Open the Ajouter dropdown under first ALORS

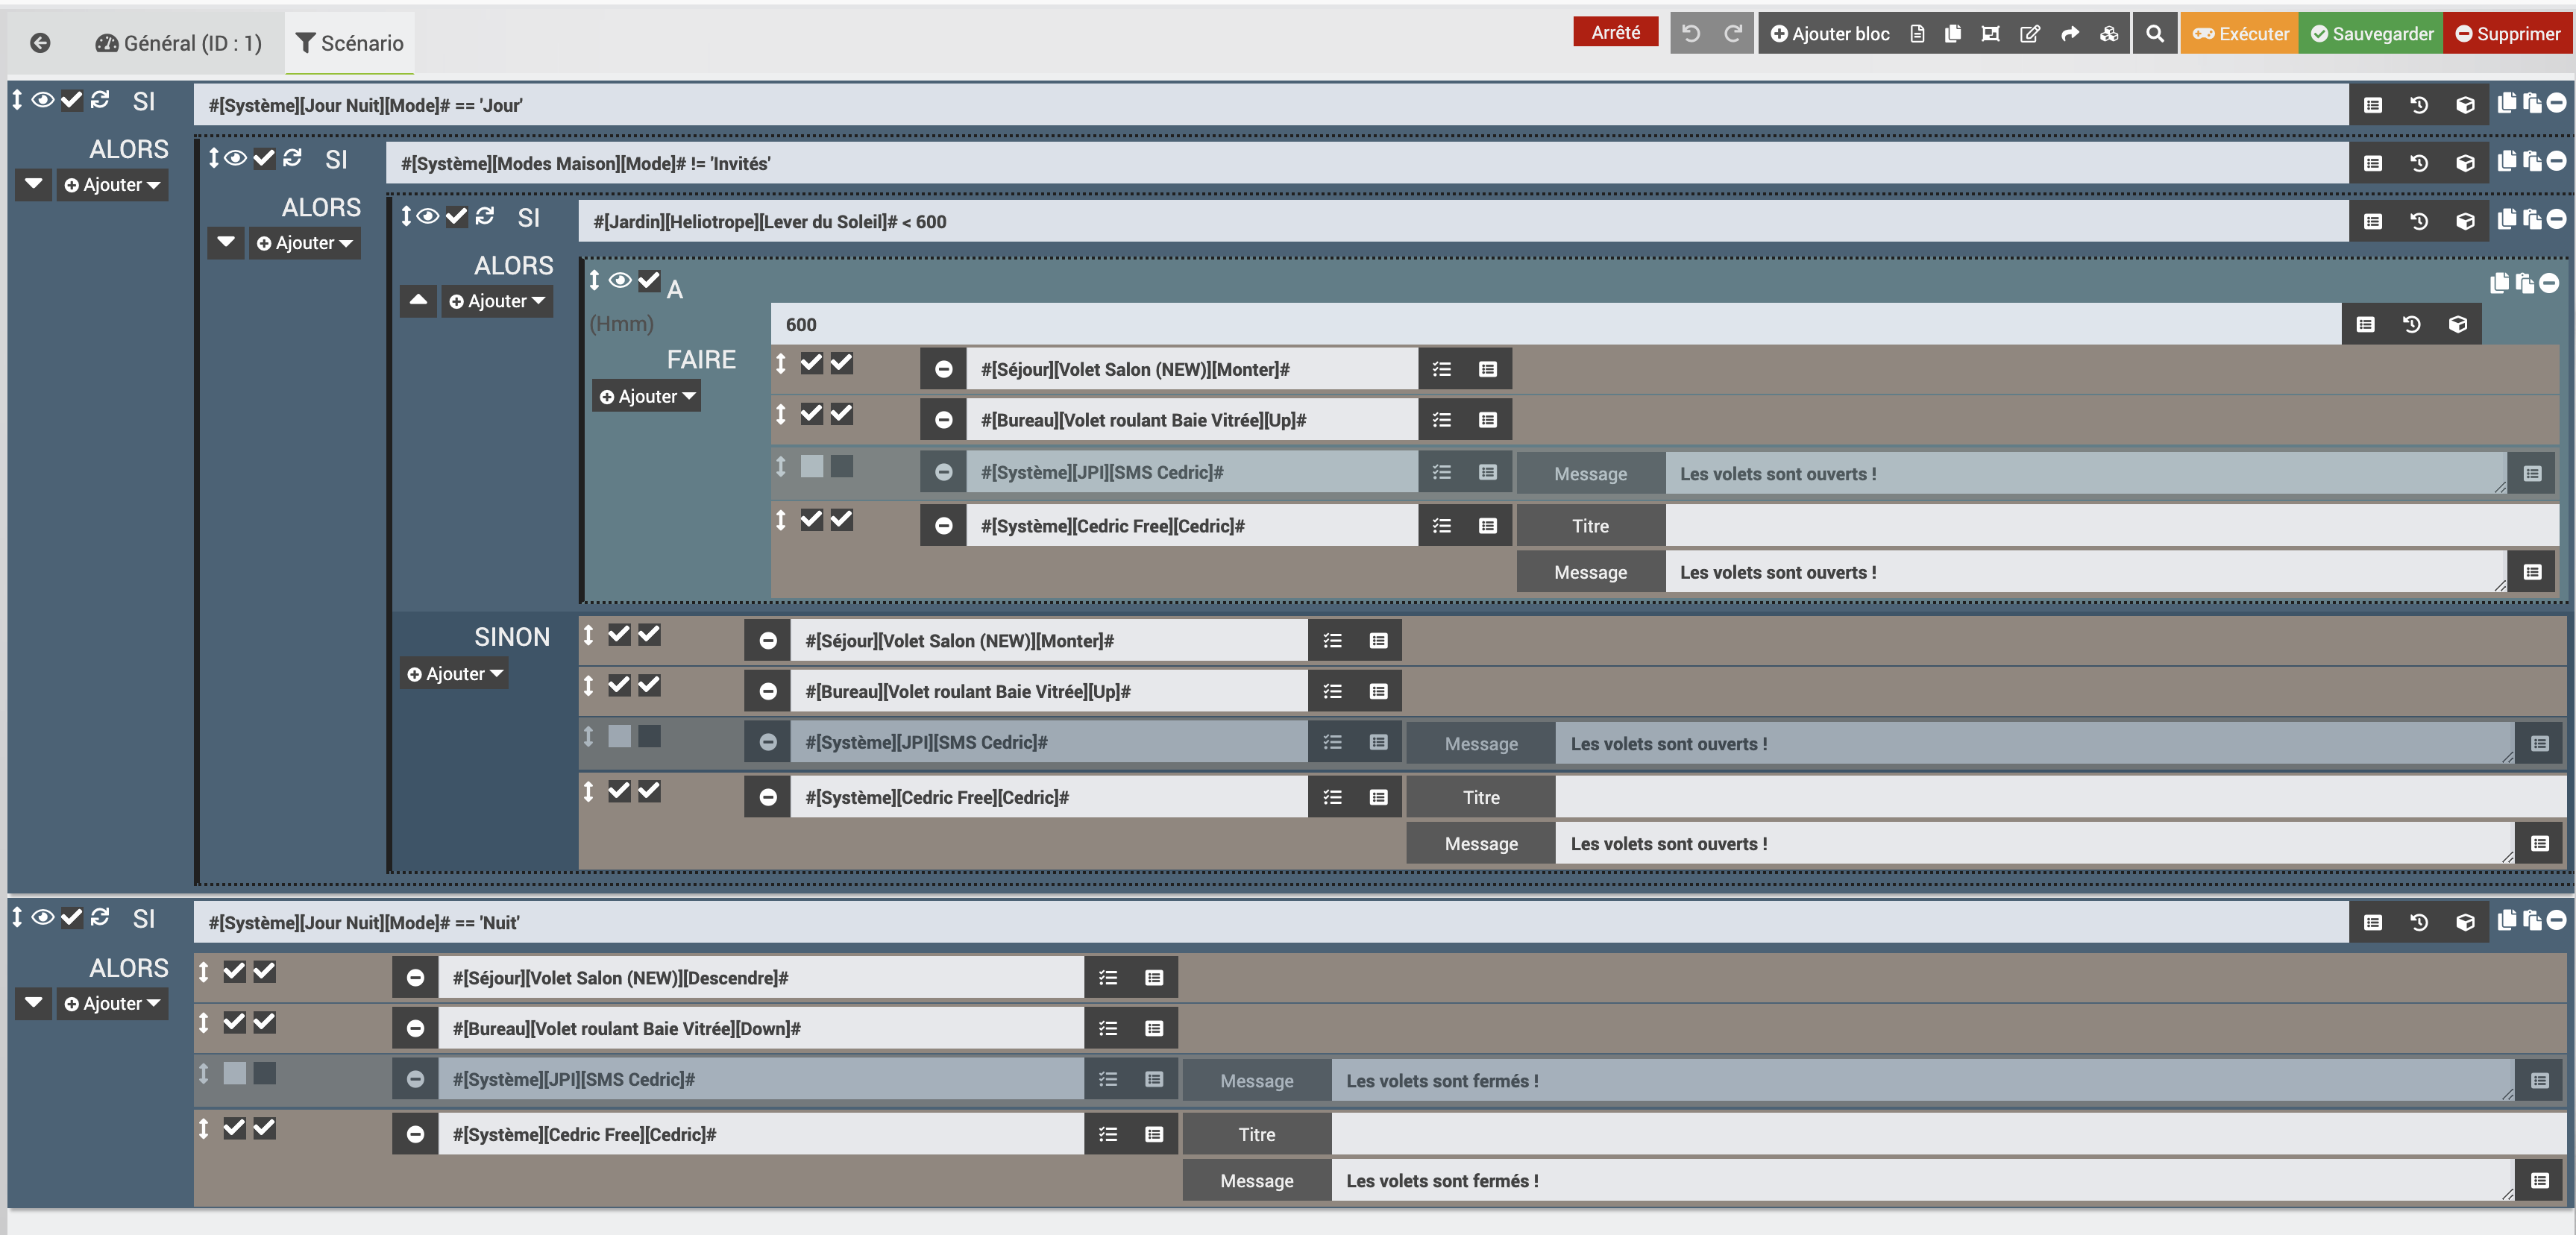pyautogui.click(x=112, y=185)
